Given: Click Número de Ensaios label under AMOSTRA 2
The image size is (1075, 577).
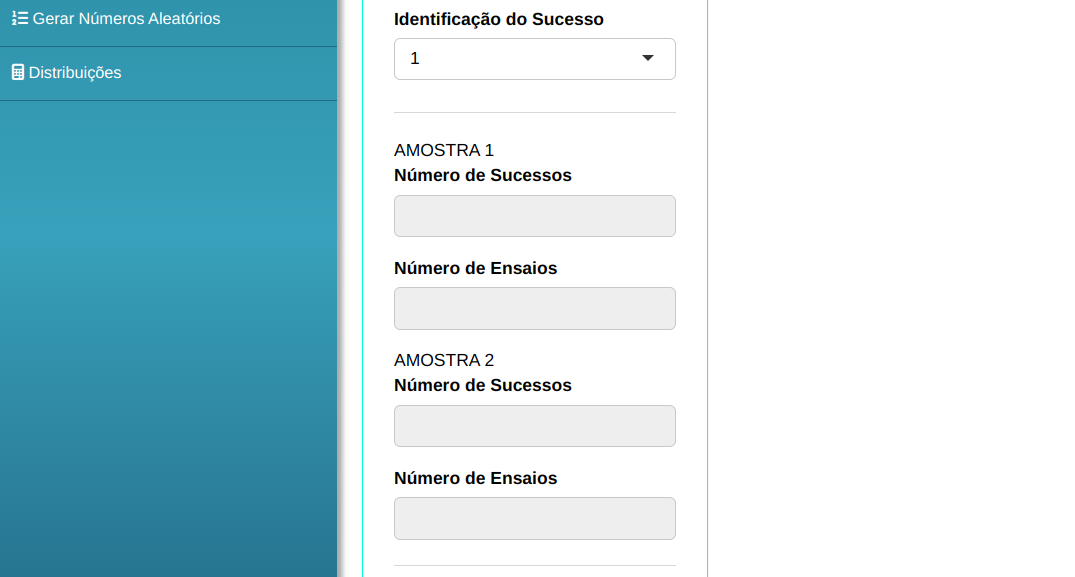Looking at the screenshot, I should [x=475, y=478].
